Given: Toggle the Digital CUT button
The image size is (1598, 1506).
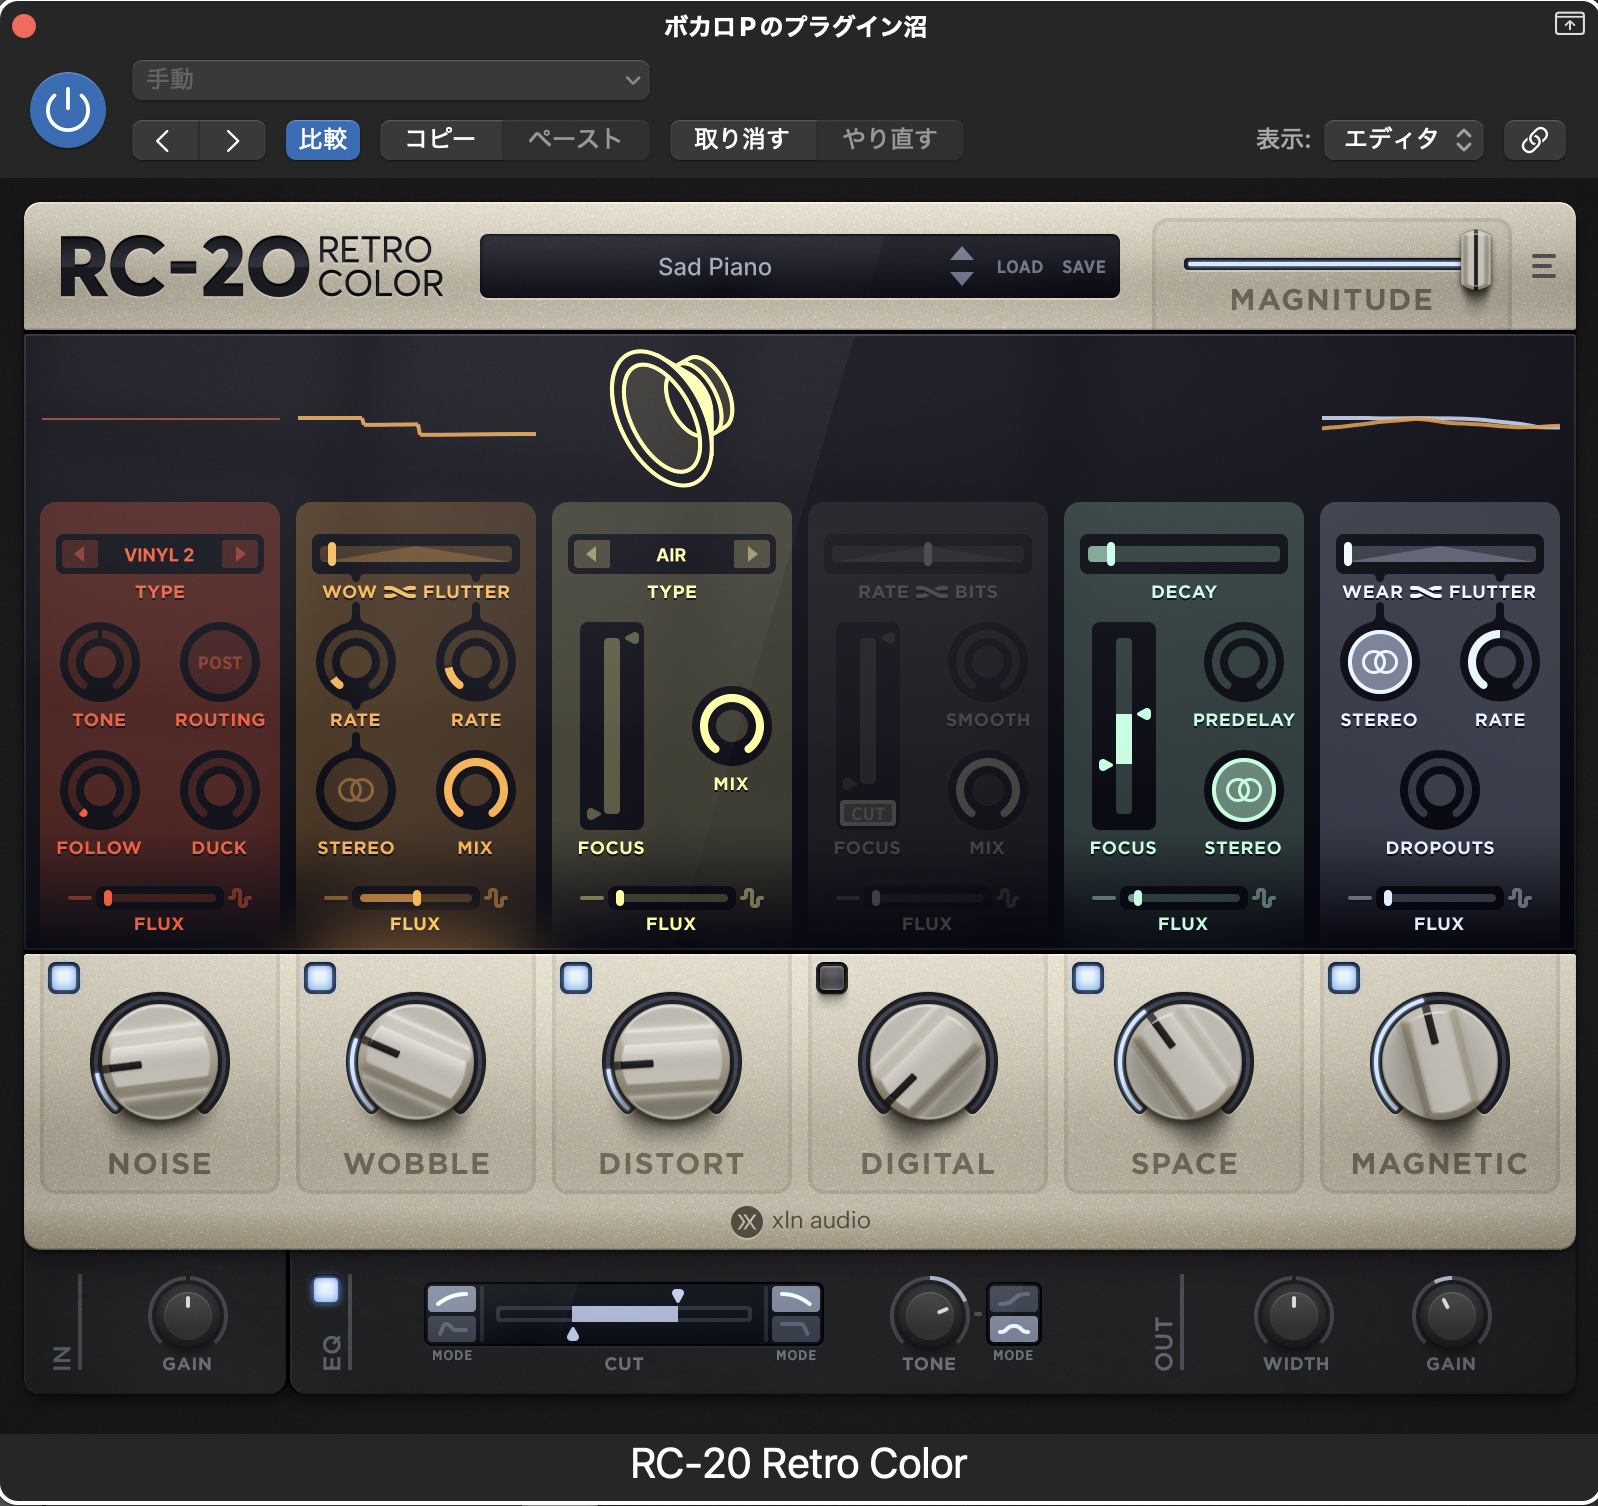Looking at the screenshot, I should pyautogui.click(x=867, y=813).
